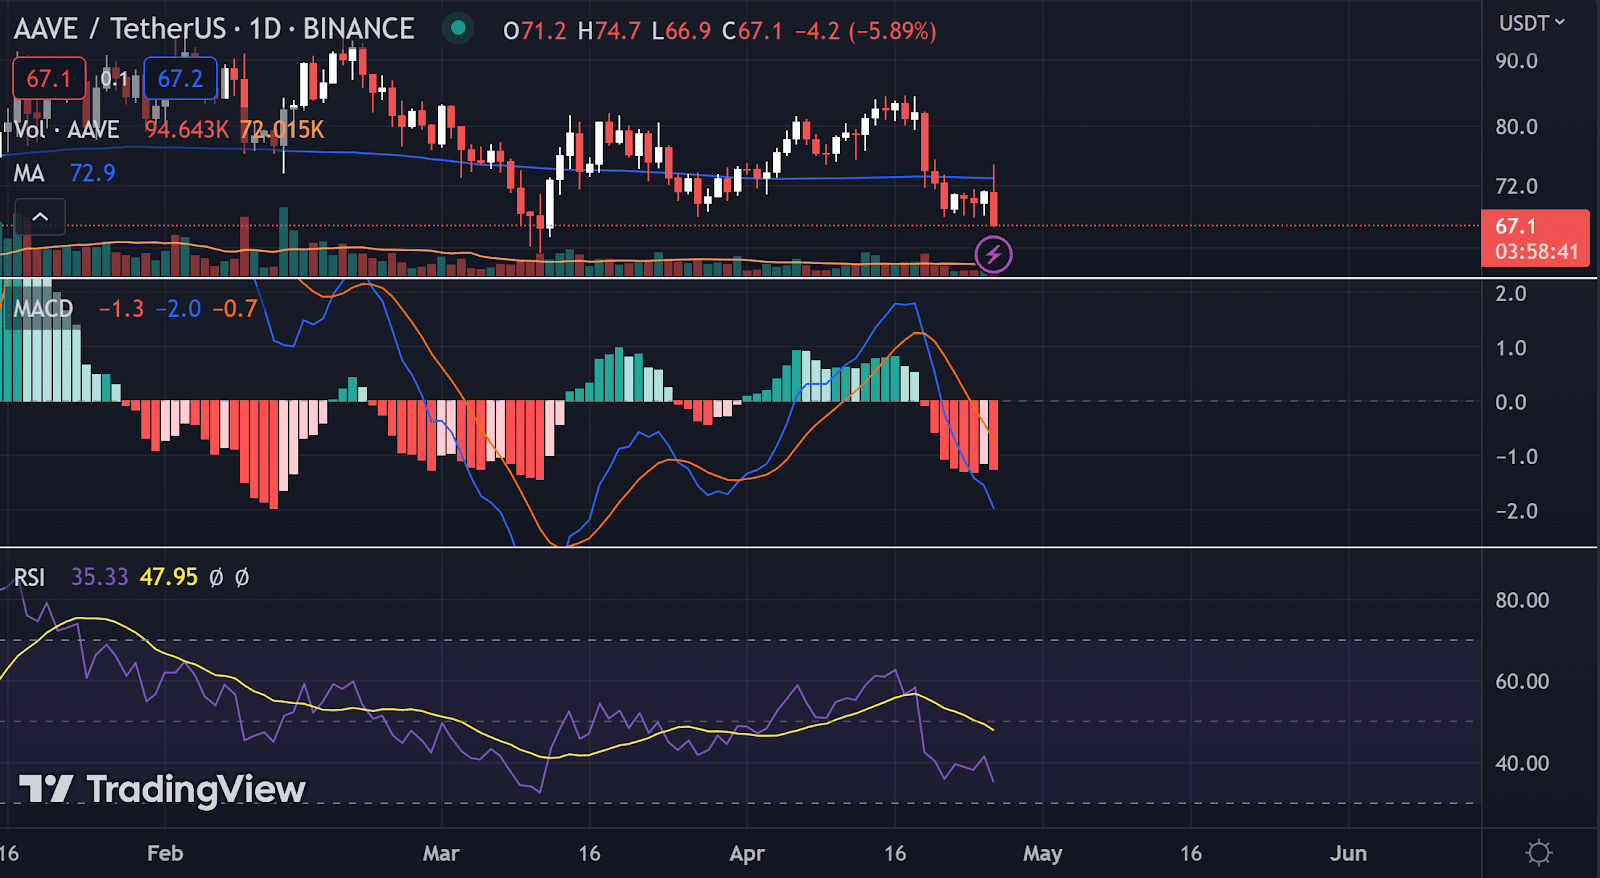Image resolution: width=1600 pixels, height=878 pixels.
Task: Click the Apr label on time axis
Action: point(747,854)
